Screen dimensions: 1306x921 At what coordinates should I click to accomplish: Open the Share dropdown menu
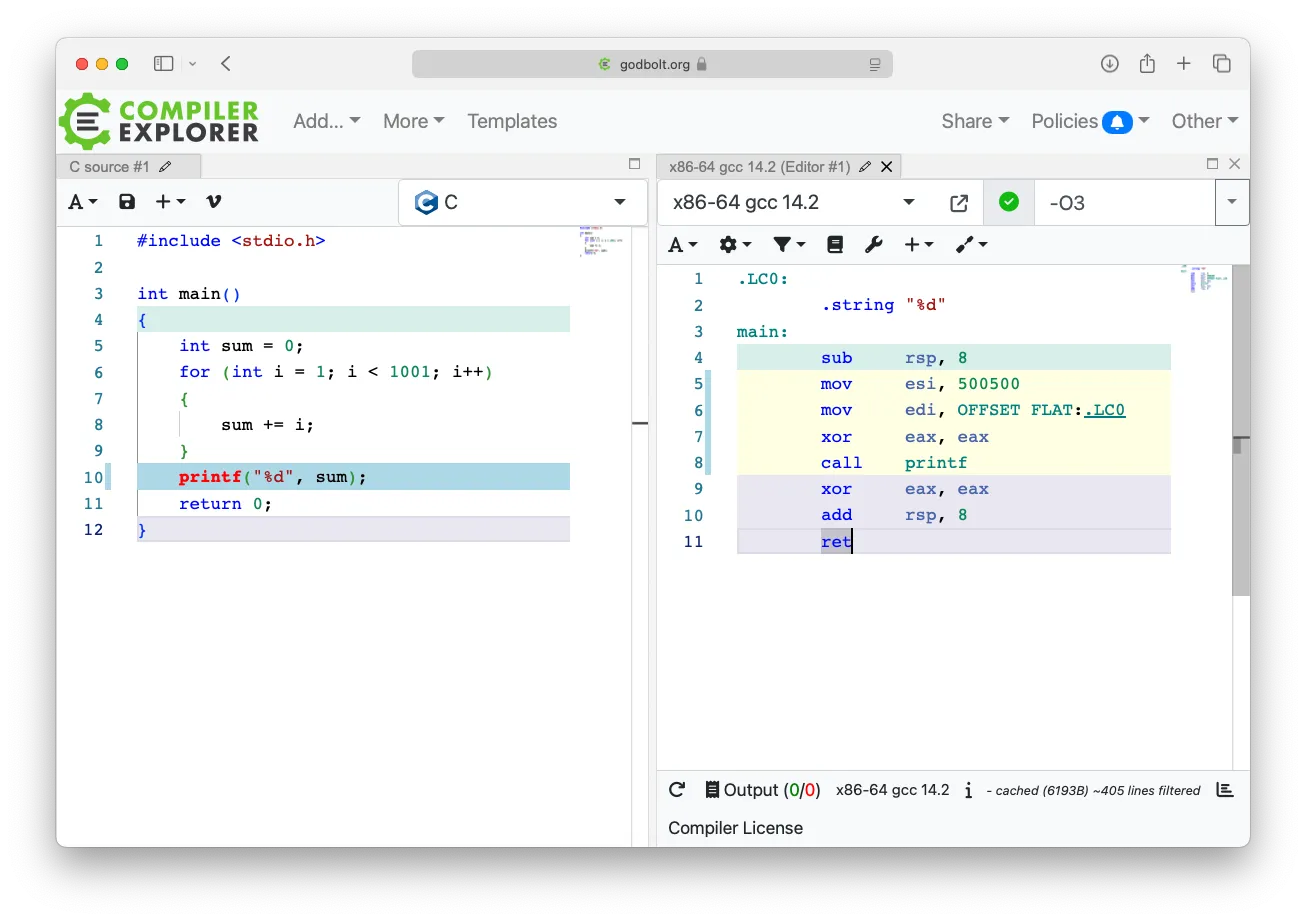click(x=975, y=121)
